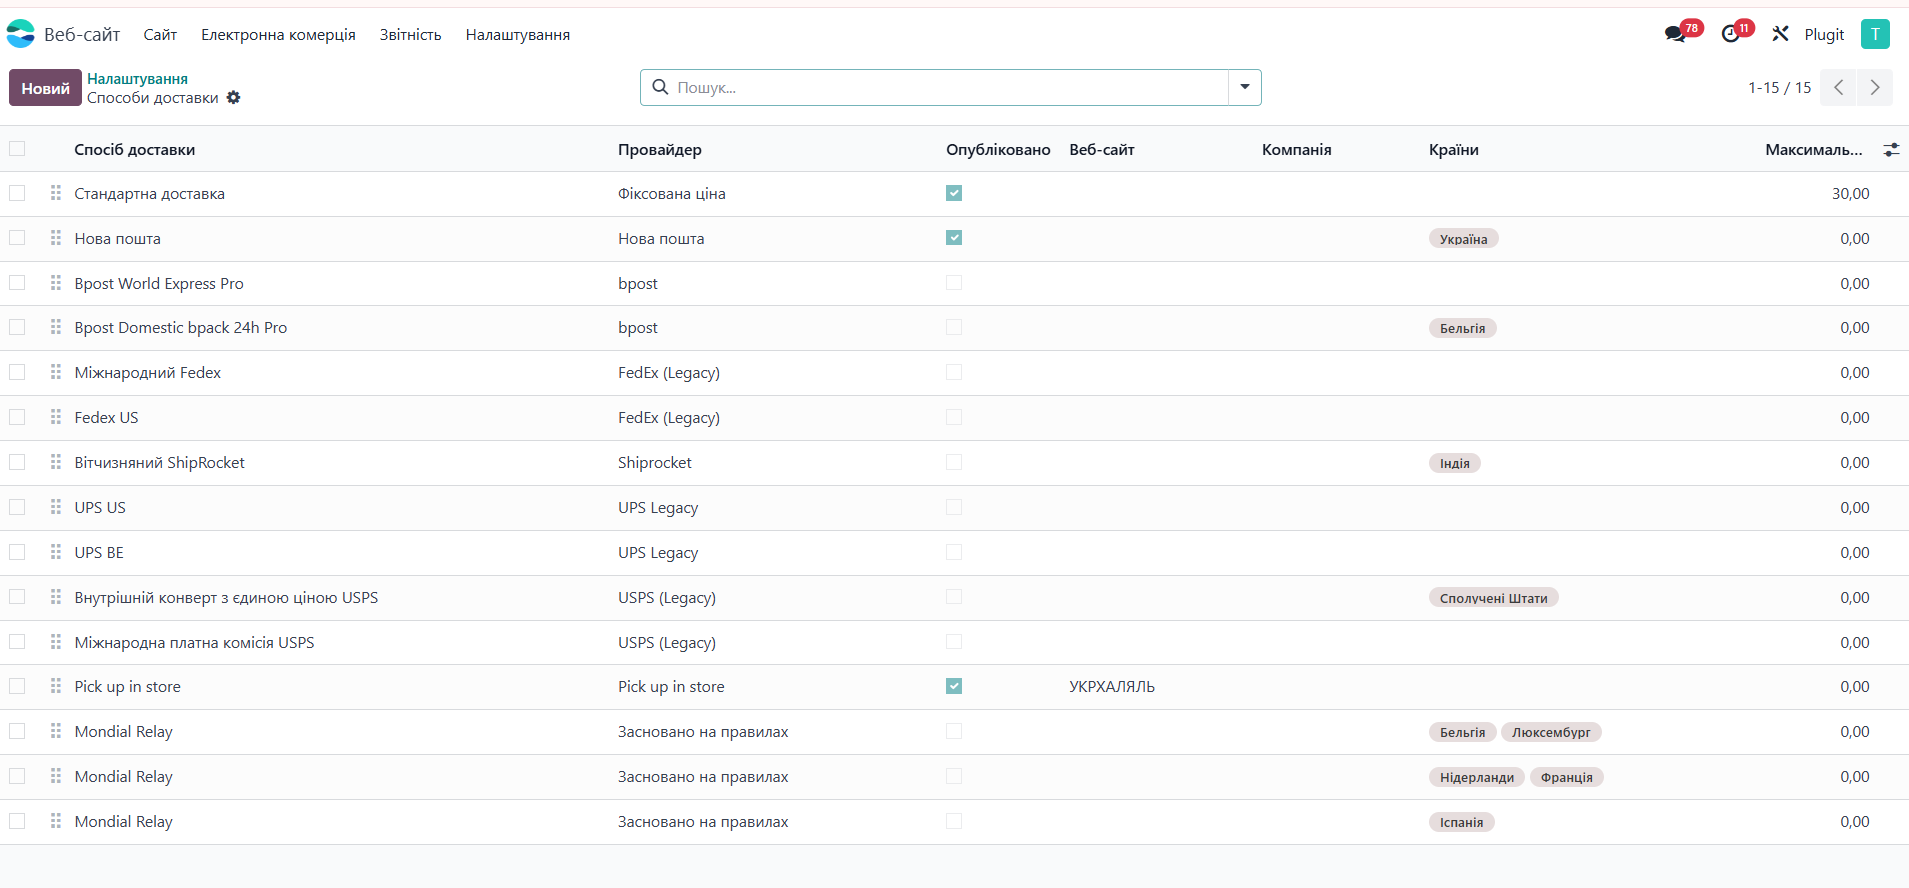1909x888 pixels.
Task: Open the chat messages icon
Action: pos(1675,34)
